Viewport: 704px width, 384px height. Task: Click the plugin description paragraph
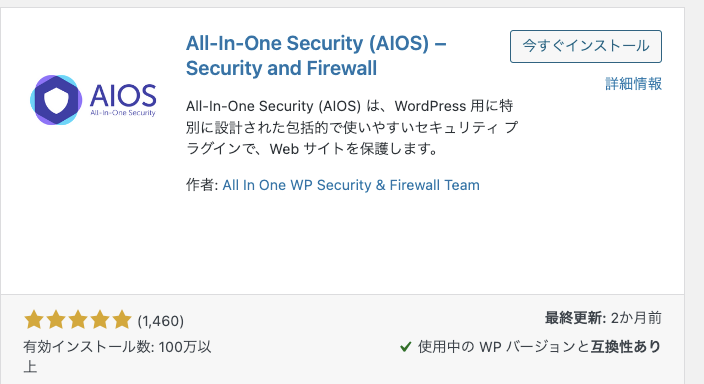(x=352, y=127)
